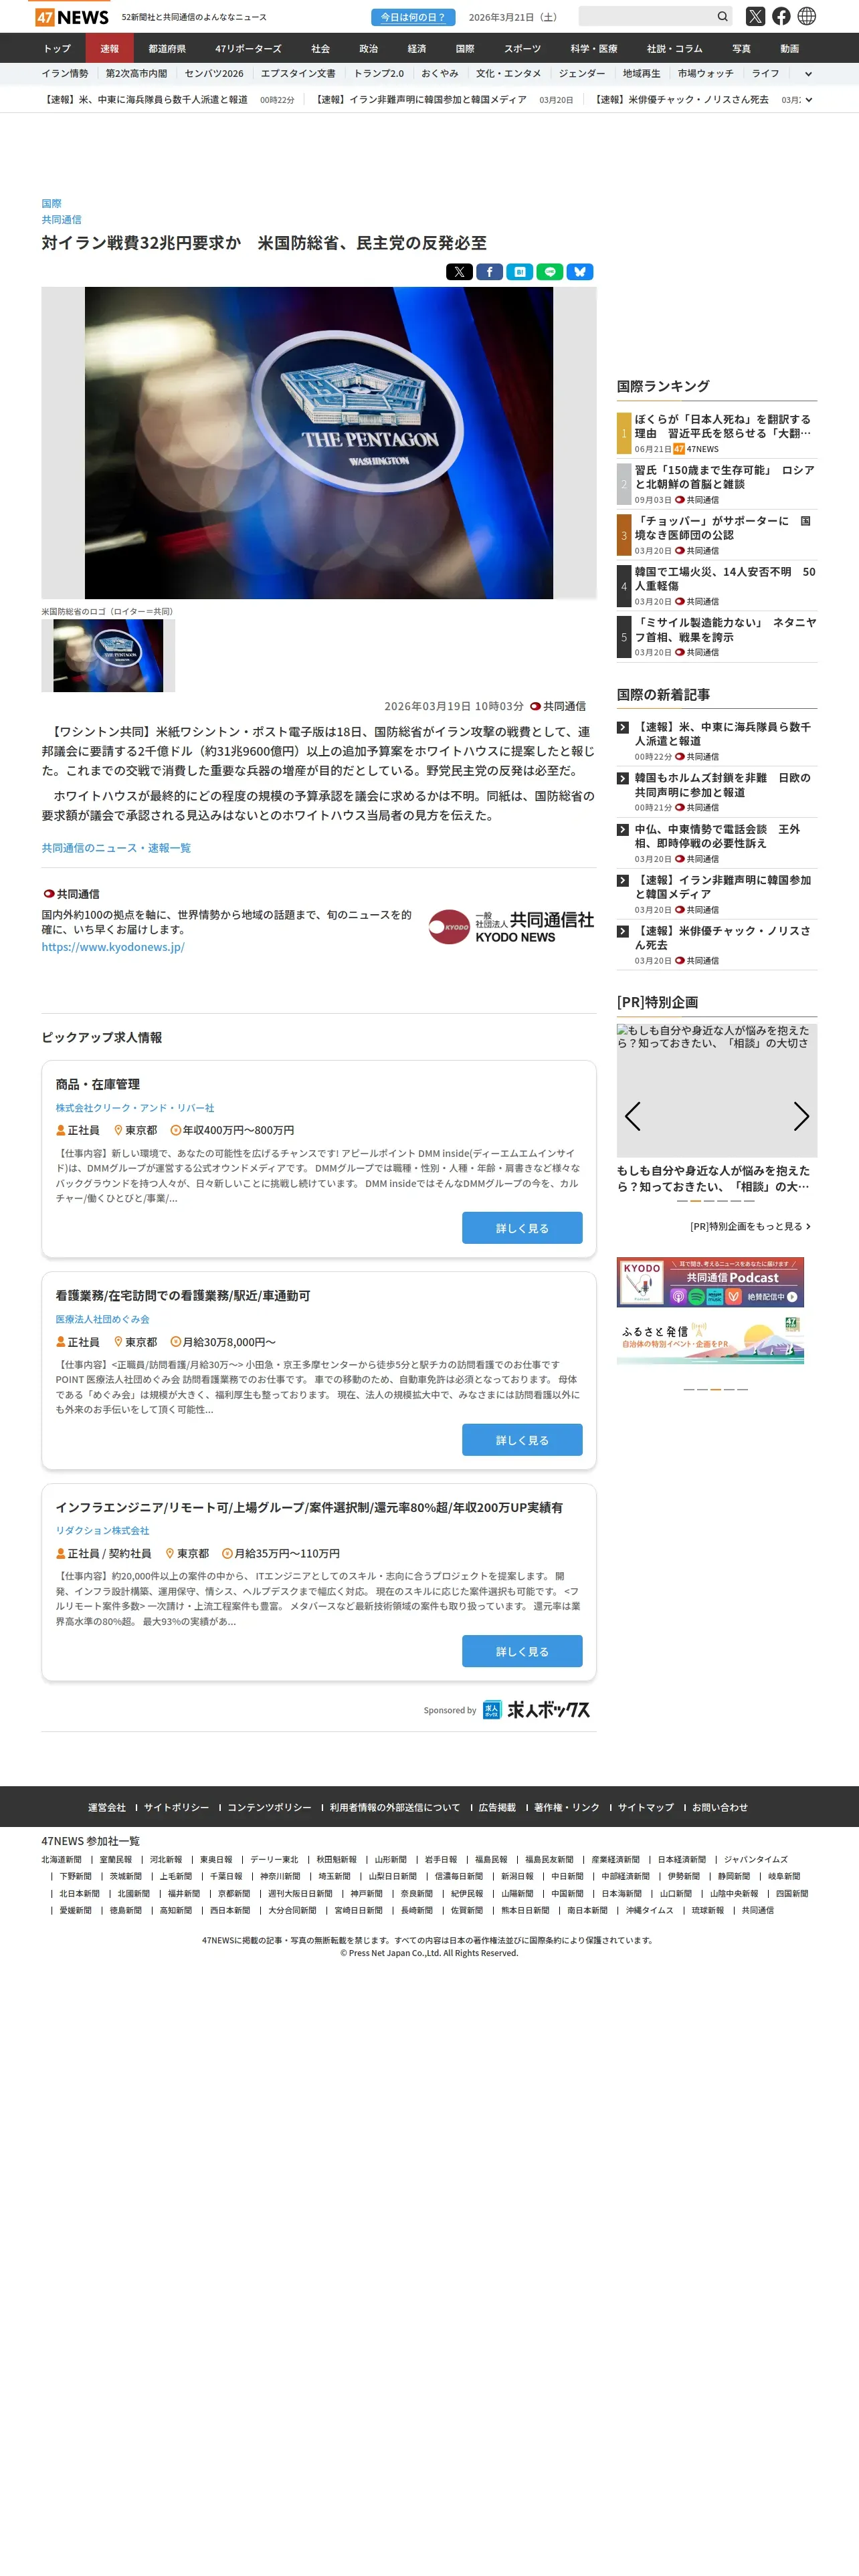
Task: Open the 共同通信 source link above the headline
Action: click(x=61, y=220)
